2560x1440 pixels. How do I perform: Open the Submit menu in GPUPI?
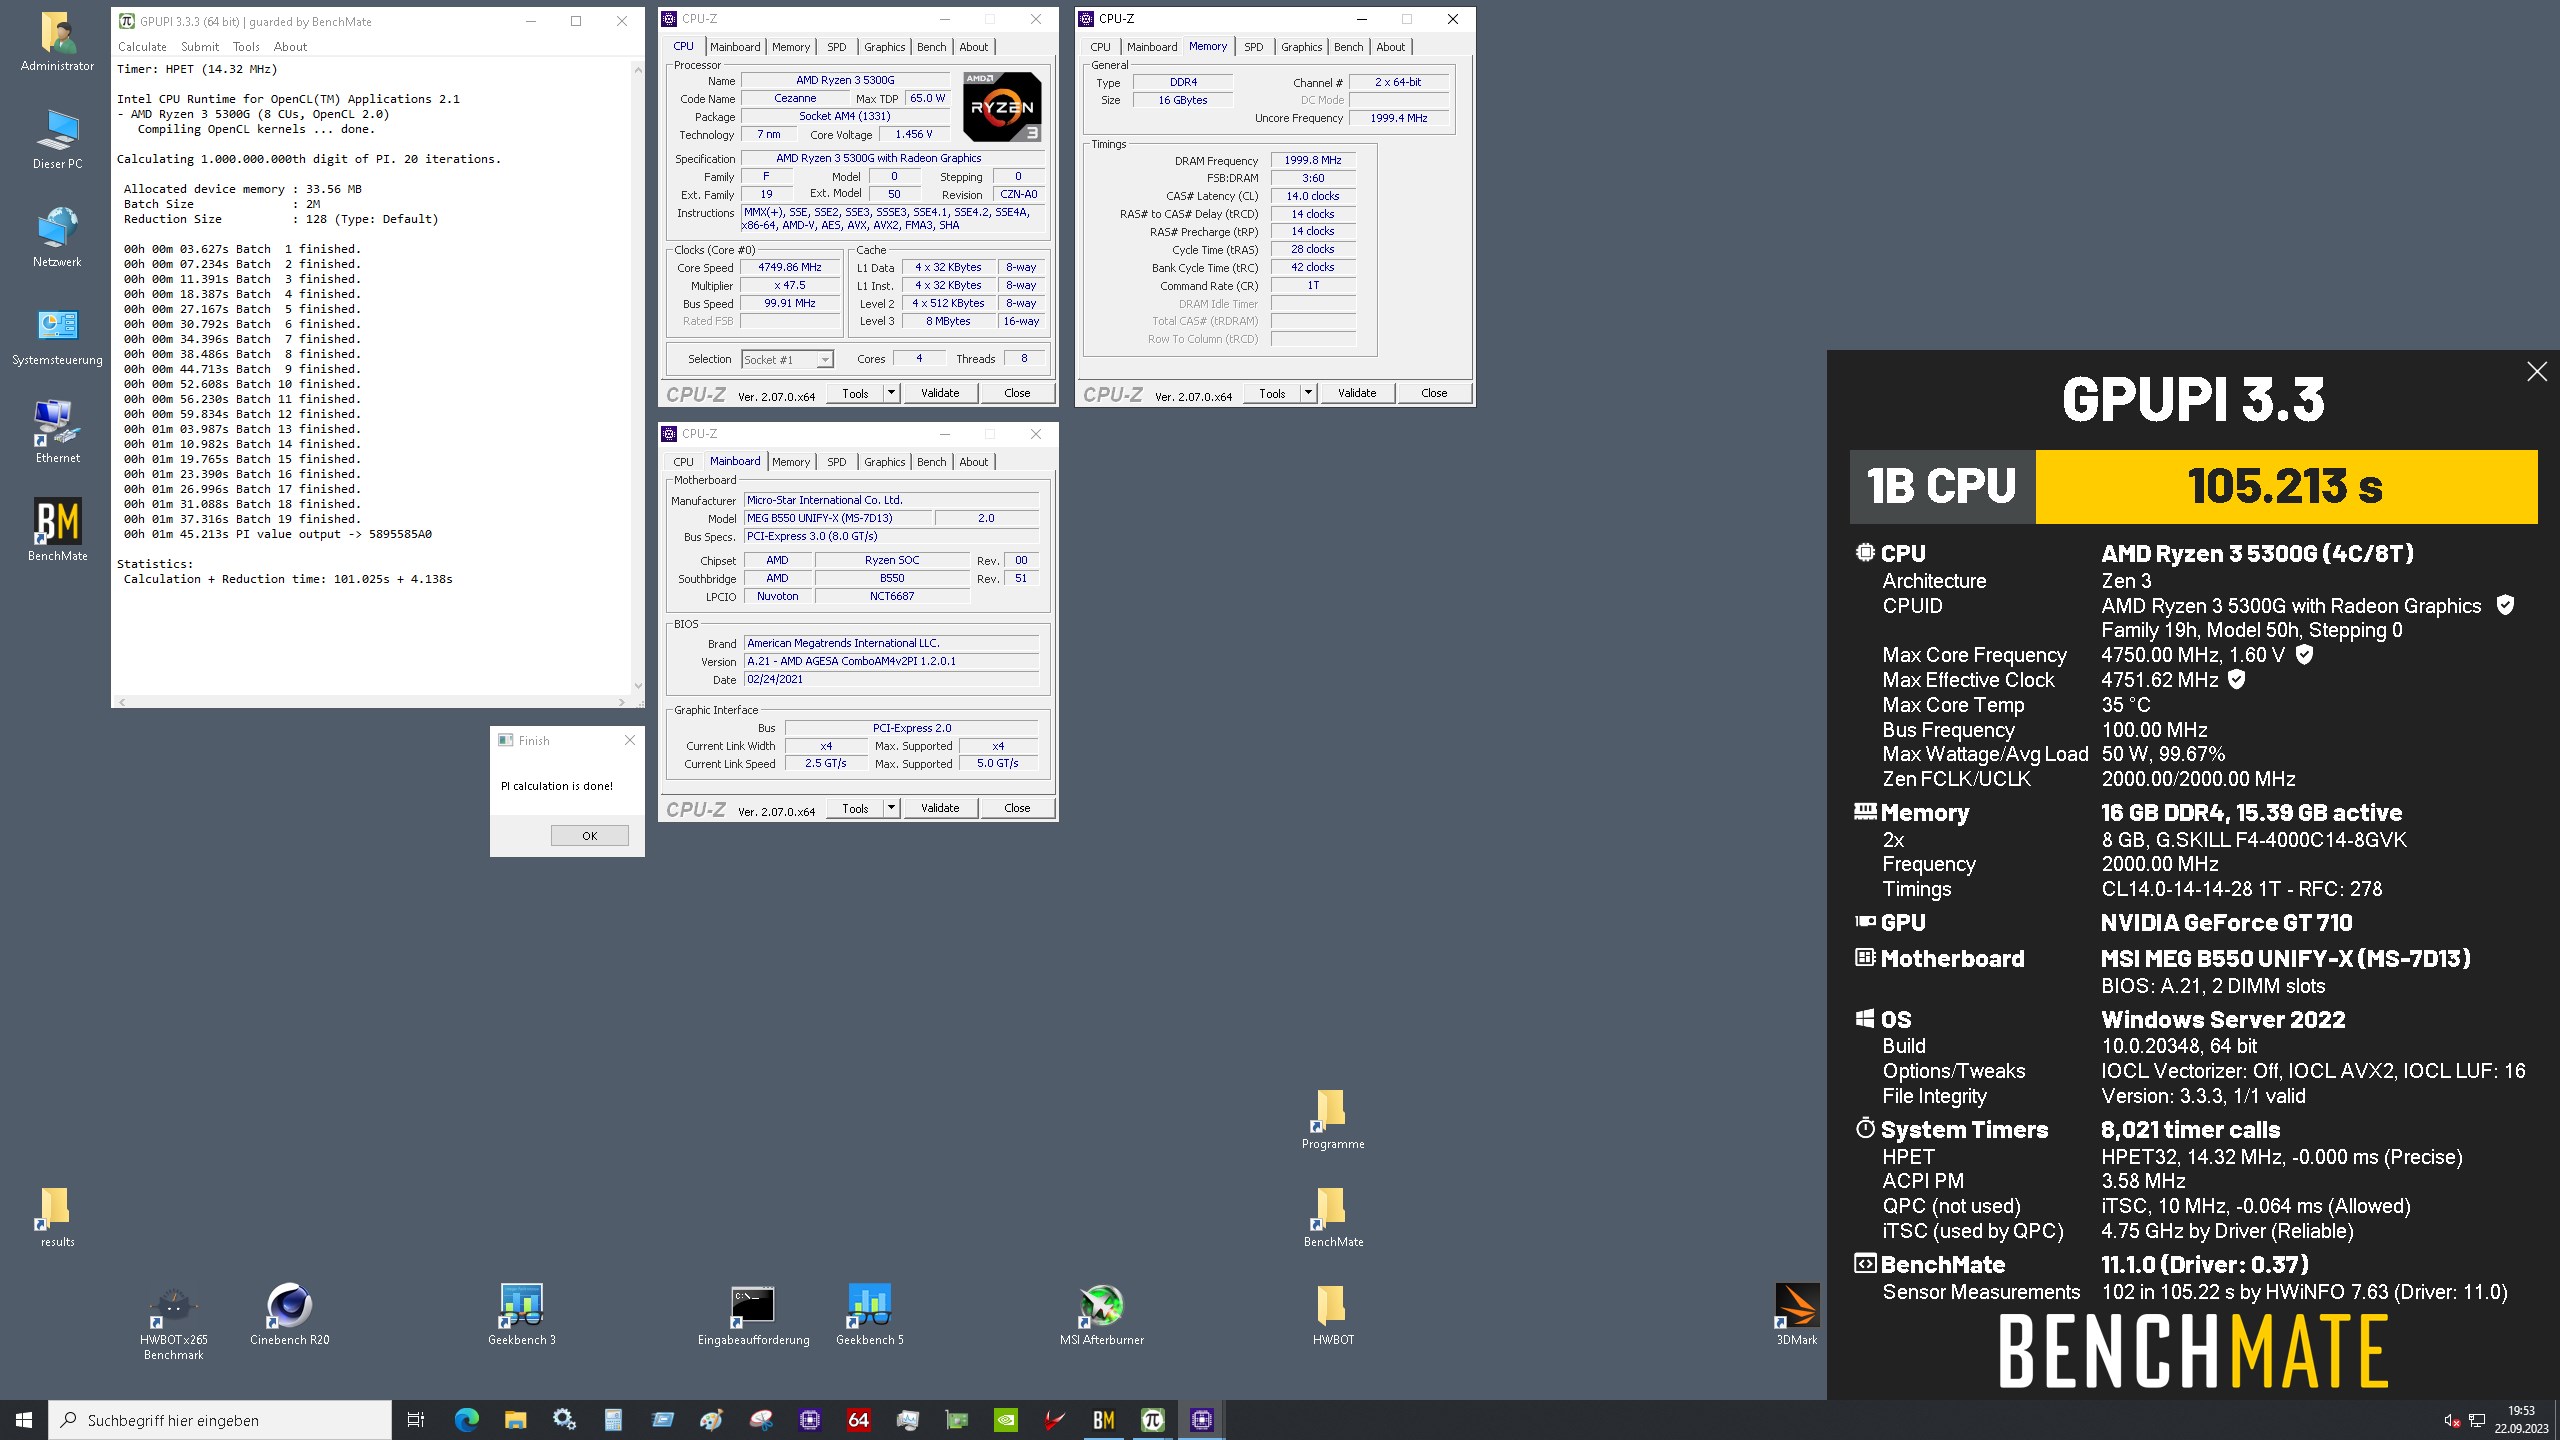[x=200, y=47]
